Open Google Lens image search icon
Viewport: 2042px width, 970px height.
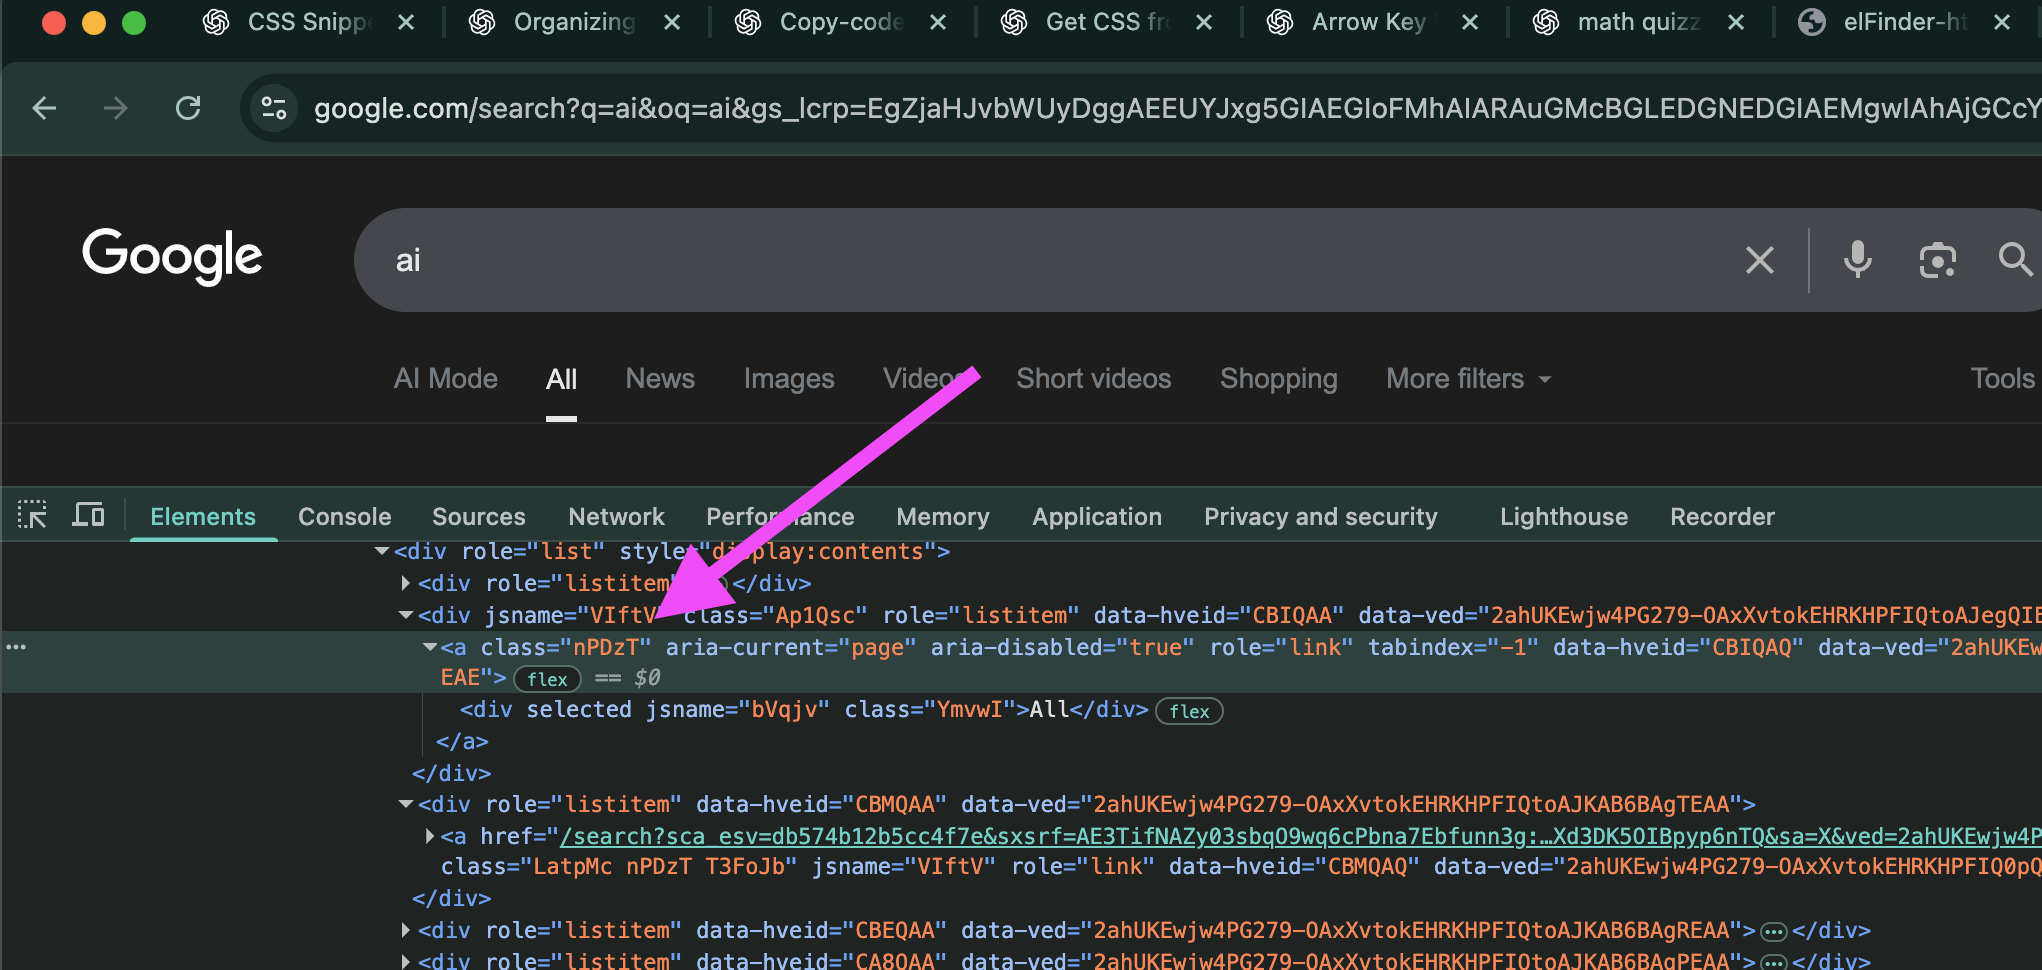click(1937, 260)
